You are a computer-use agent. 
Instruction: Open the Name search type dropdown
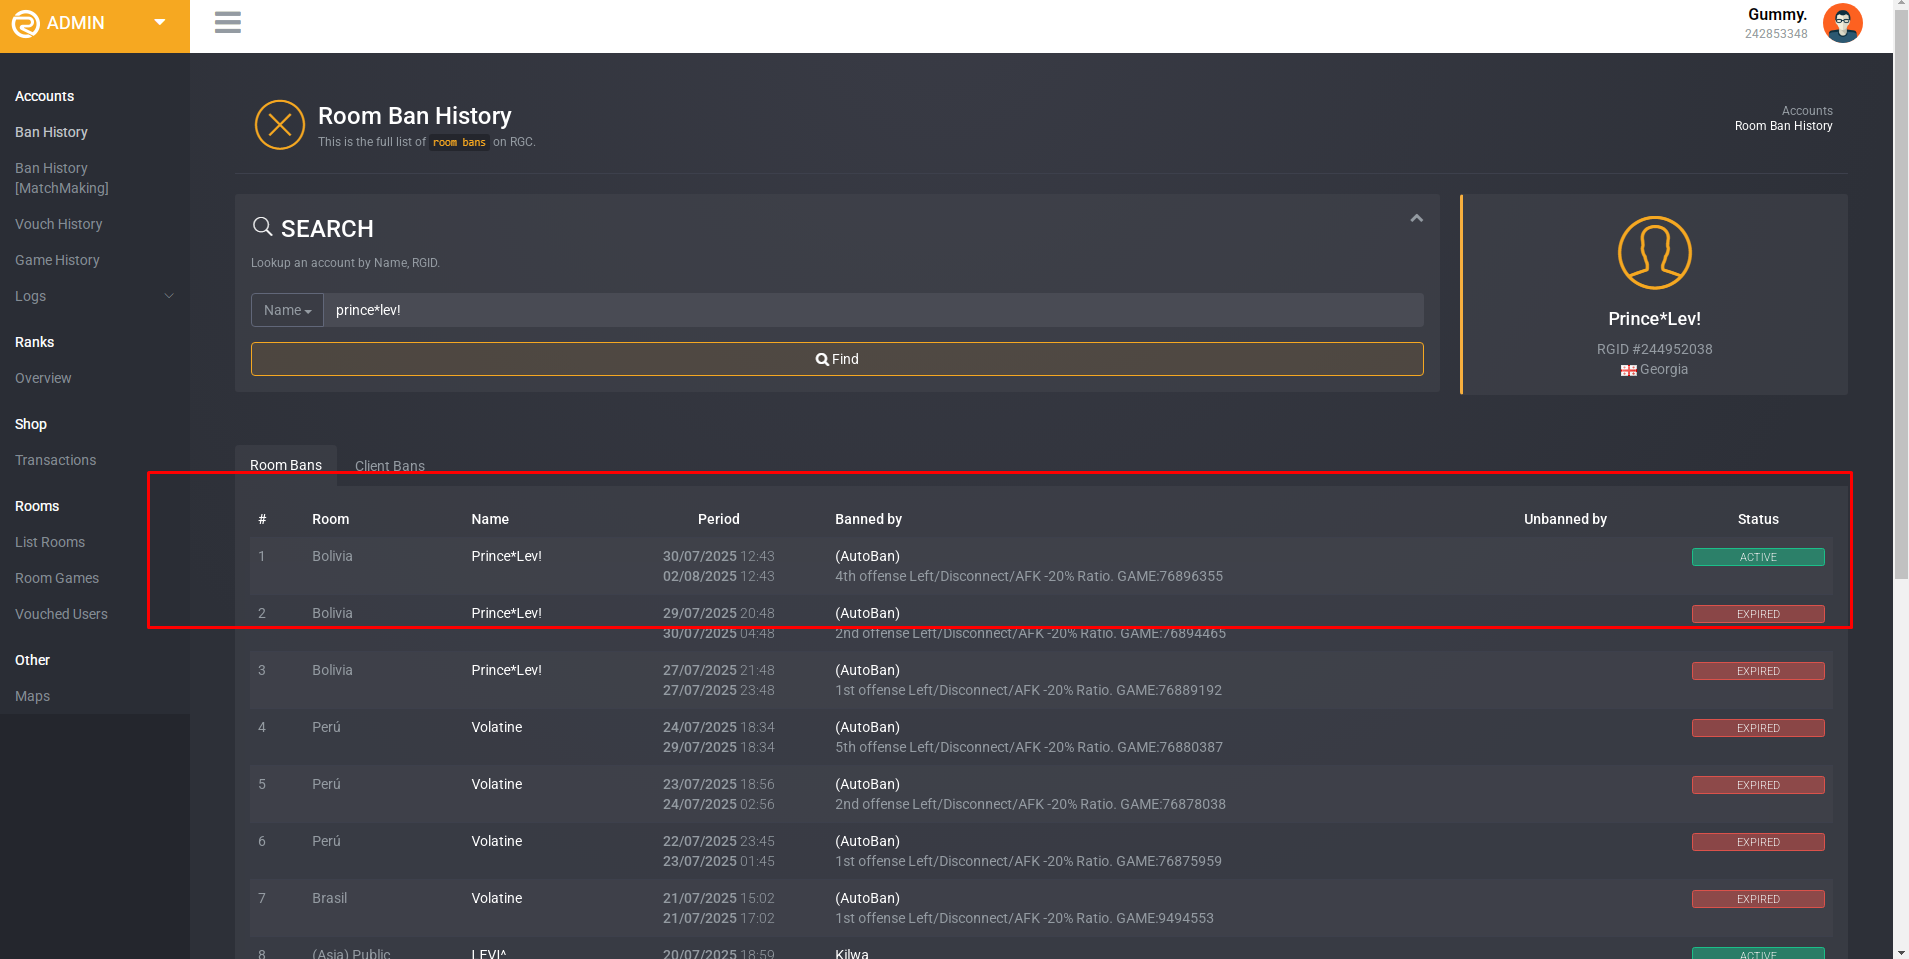pos(287,310)
